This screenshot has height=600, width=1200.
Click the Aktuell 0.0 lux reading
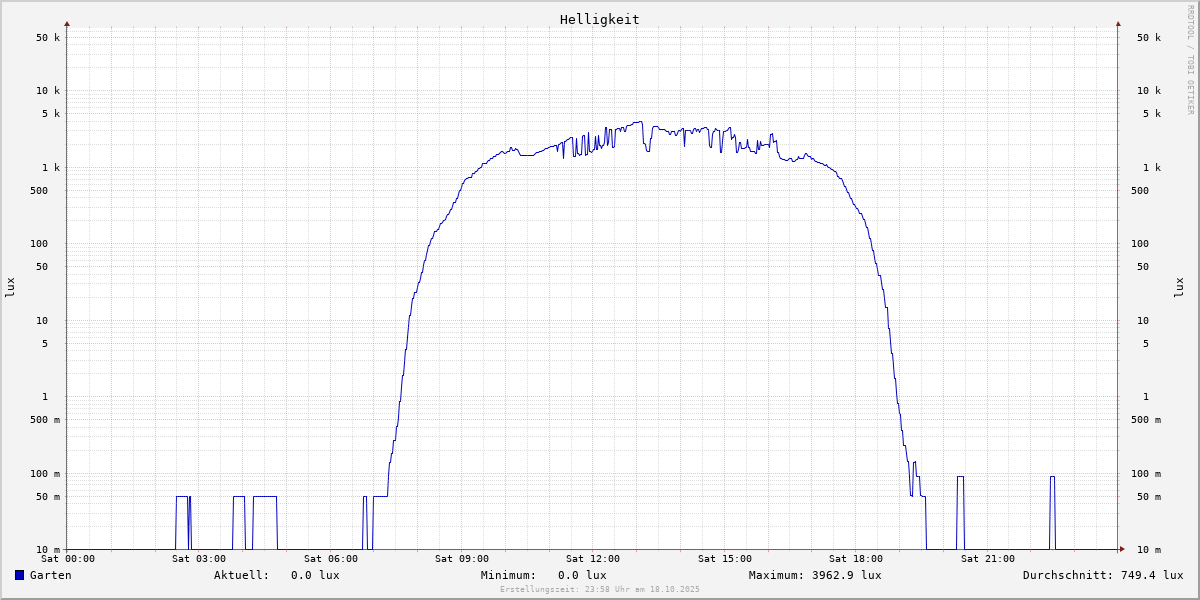[276, 575]
